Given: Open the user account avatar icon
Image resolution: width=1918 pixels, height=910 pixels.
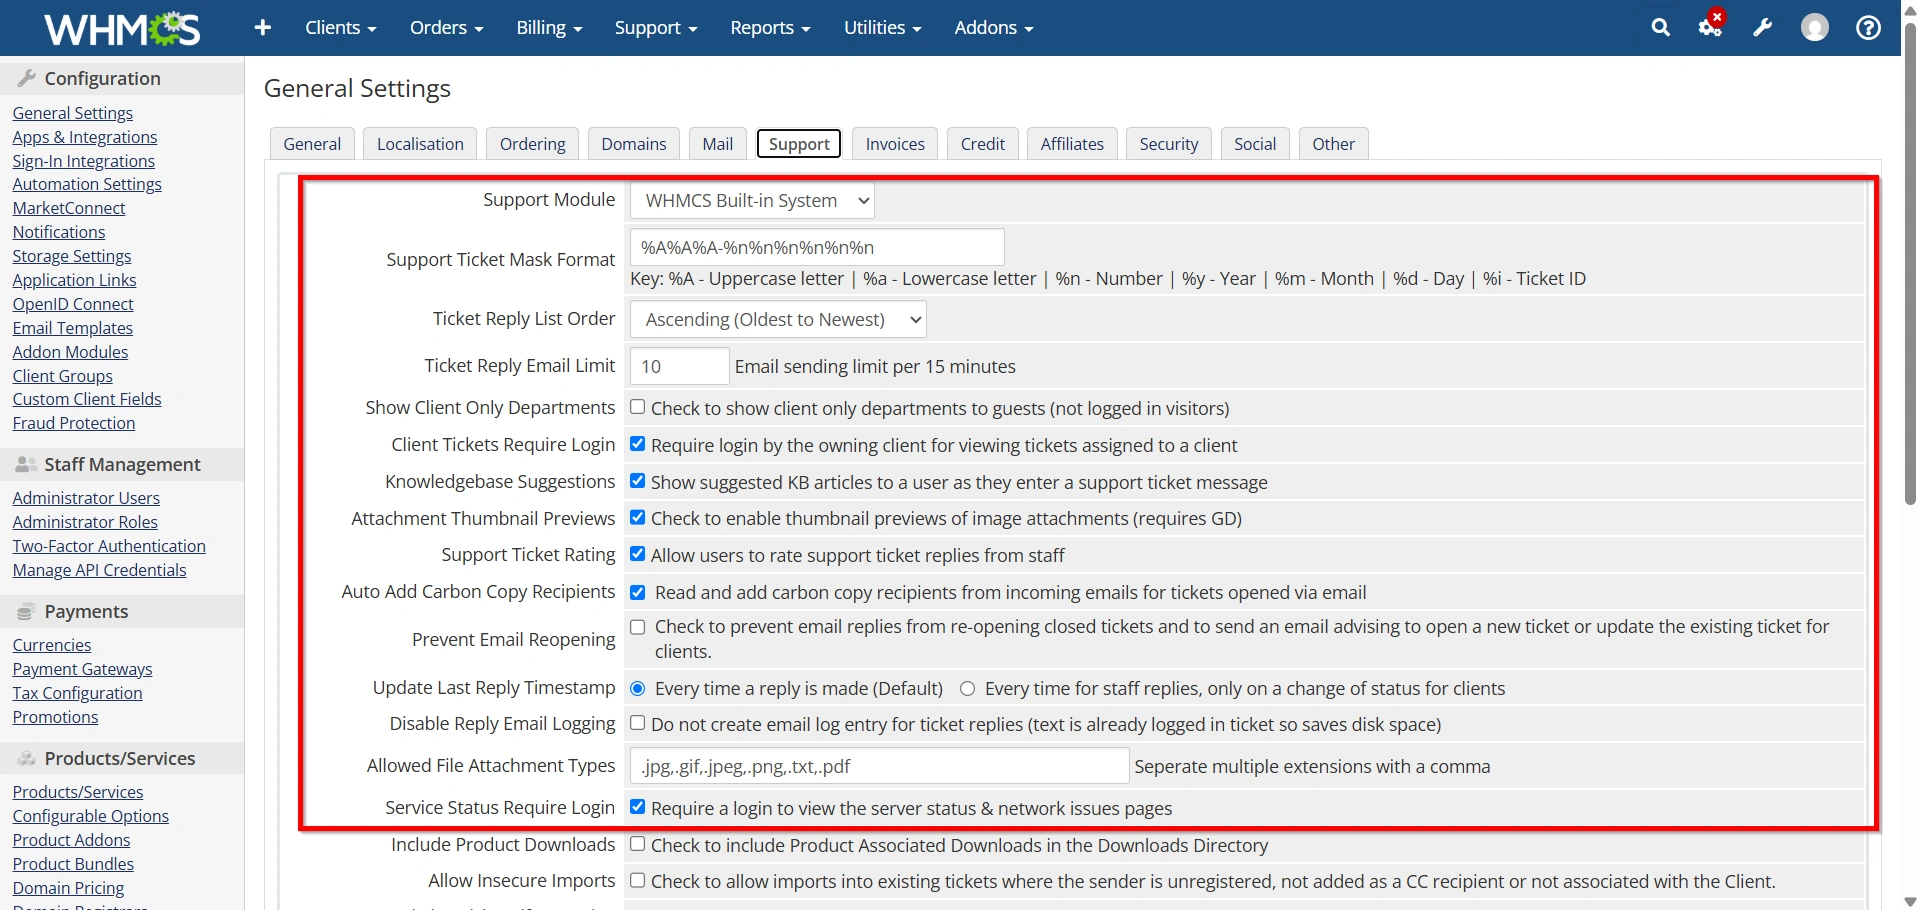Looking at the screenshot, I should [1814, 28].
